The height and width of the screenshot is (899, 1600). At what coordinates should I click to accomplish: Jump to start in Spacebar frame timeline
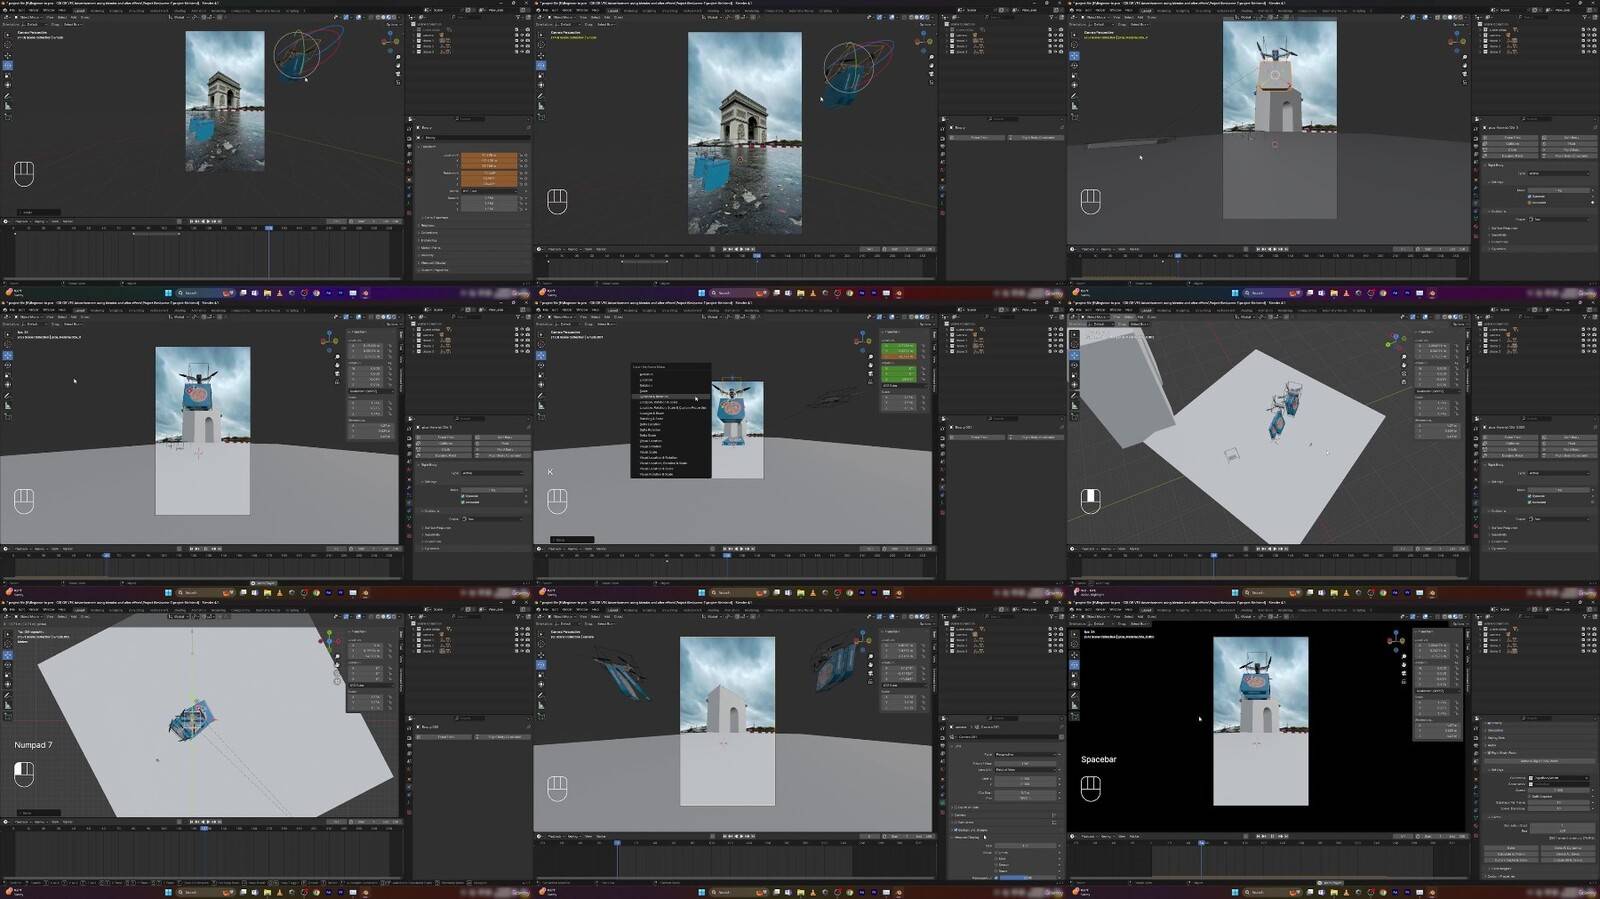pyautogui.click(x=1258, y=836)
